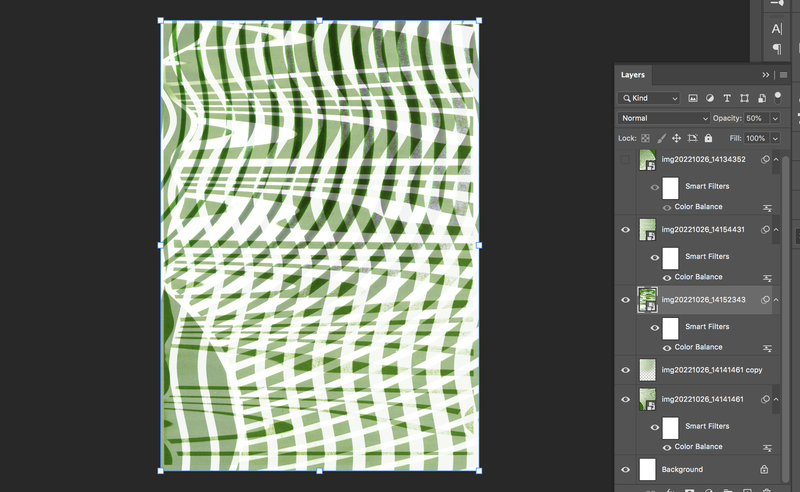Click smart filter mask under img20221026_14134352
The width and height of the screenshot is (800, 492).
point(670,188)
